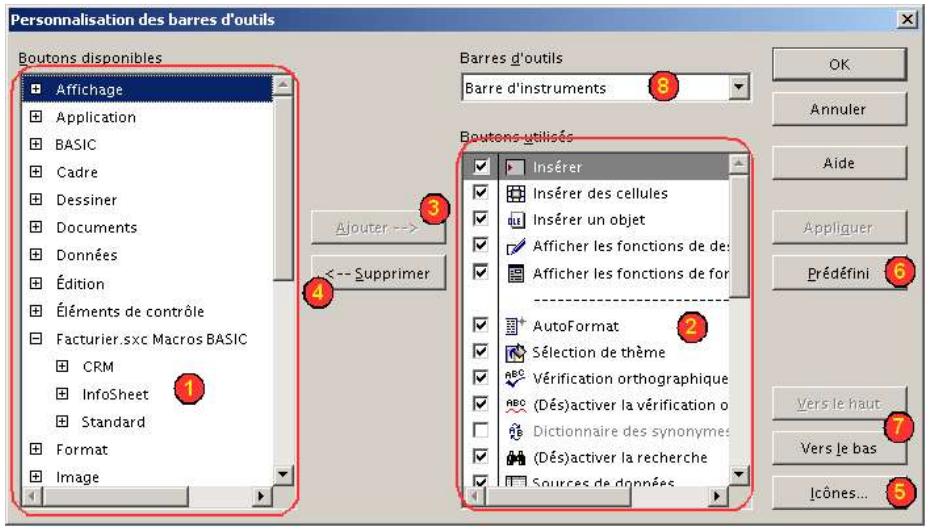
Task: Select the Insérer un objet entry text
Action: [589, 220]
